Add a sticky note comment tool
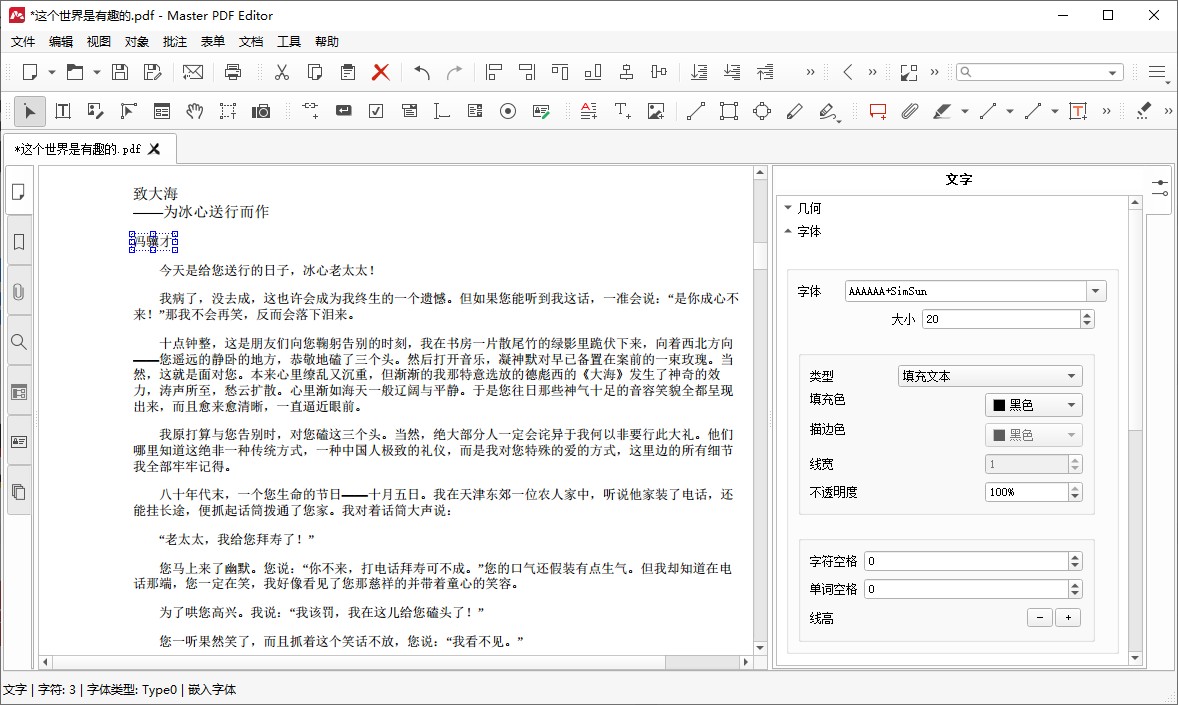Viewport: 1178px width, 705px height. [877, 111]
